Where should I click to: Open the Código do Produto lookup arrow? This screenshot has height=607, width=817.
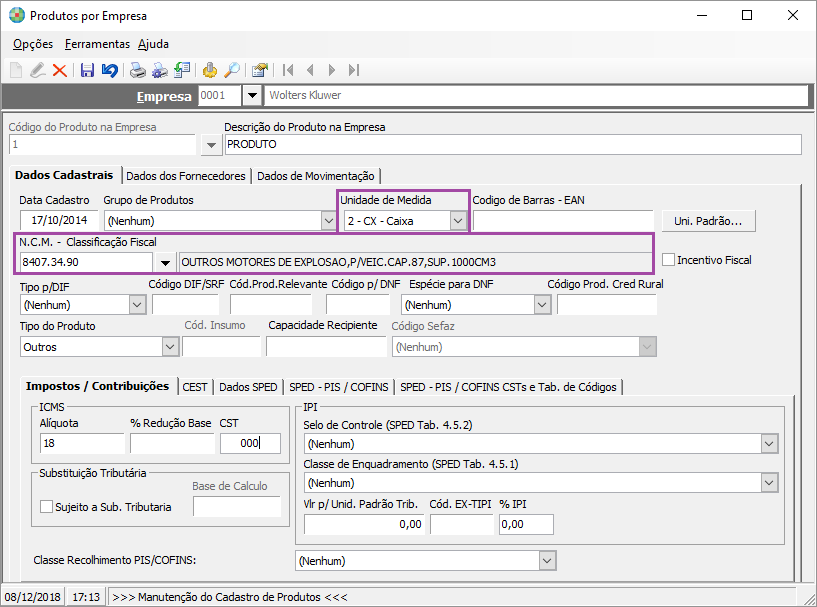coord(211,145)
